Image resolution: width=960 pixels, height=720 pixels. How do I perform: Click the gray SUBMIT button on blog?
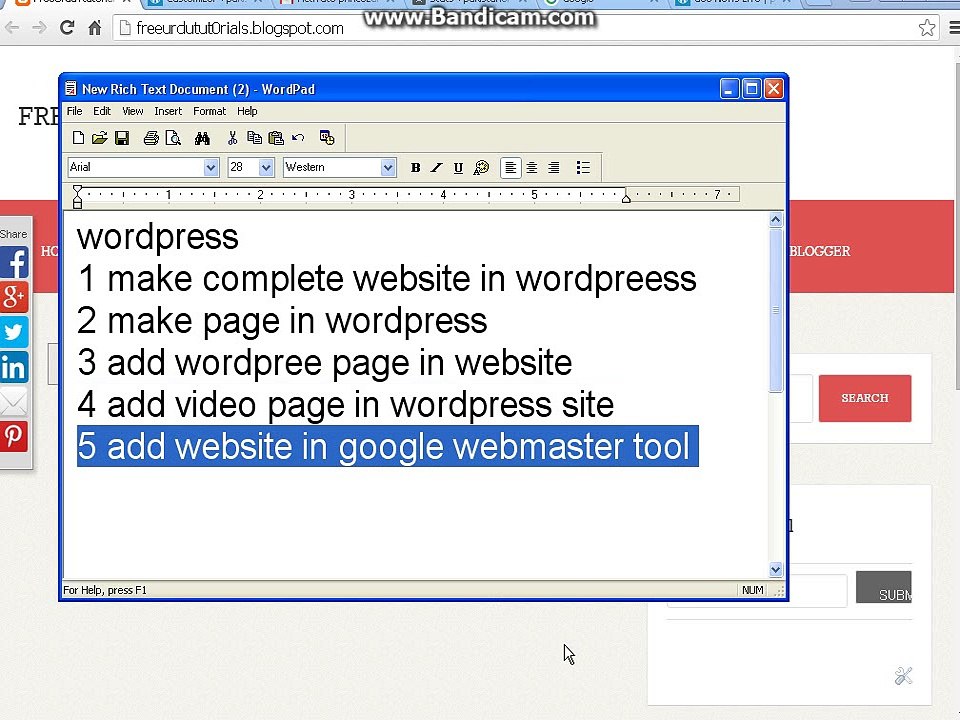coord(883,587)
